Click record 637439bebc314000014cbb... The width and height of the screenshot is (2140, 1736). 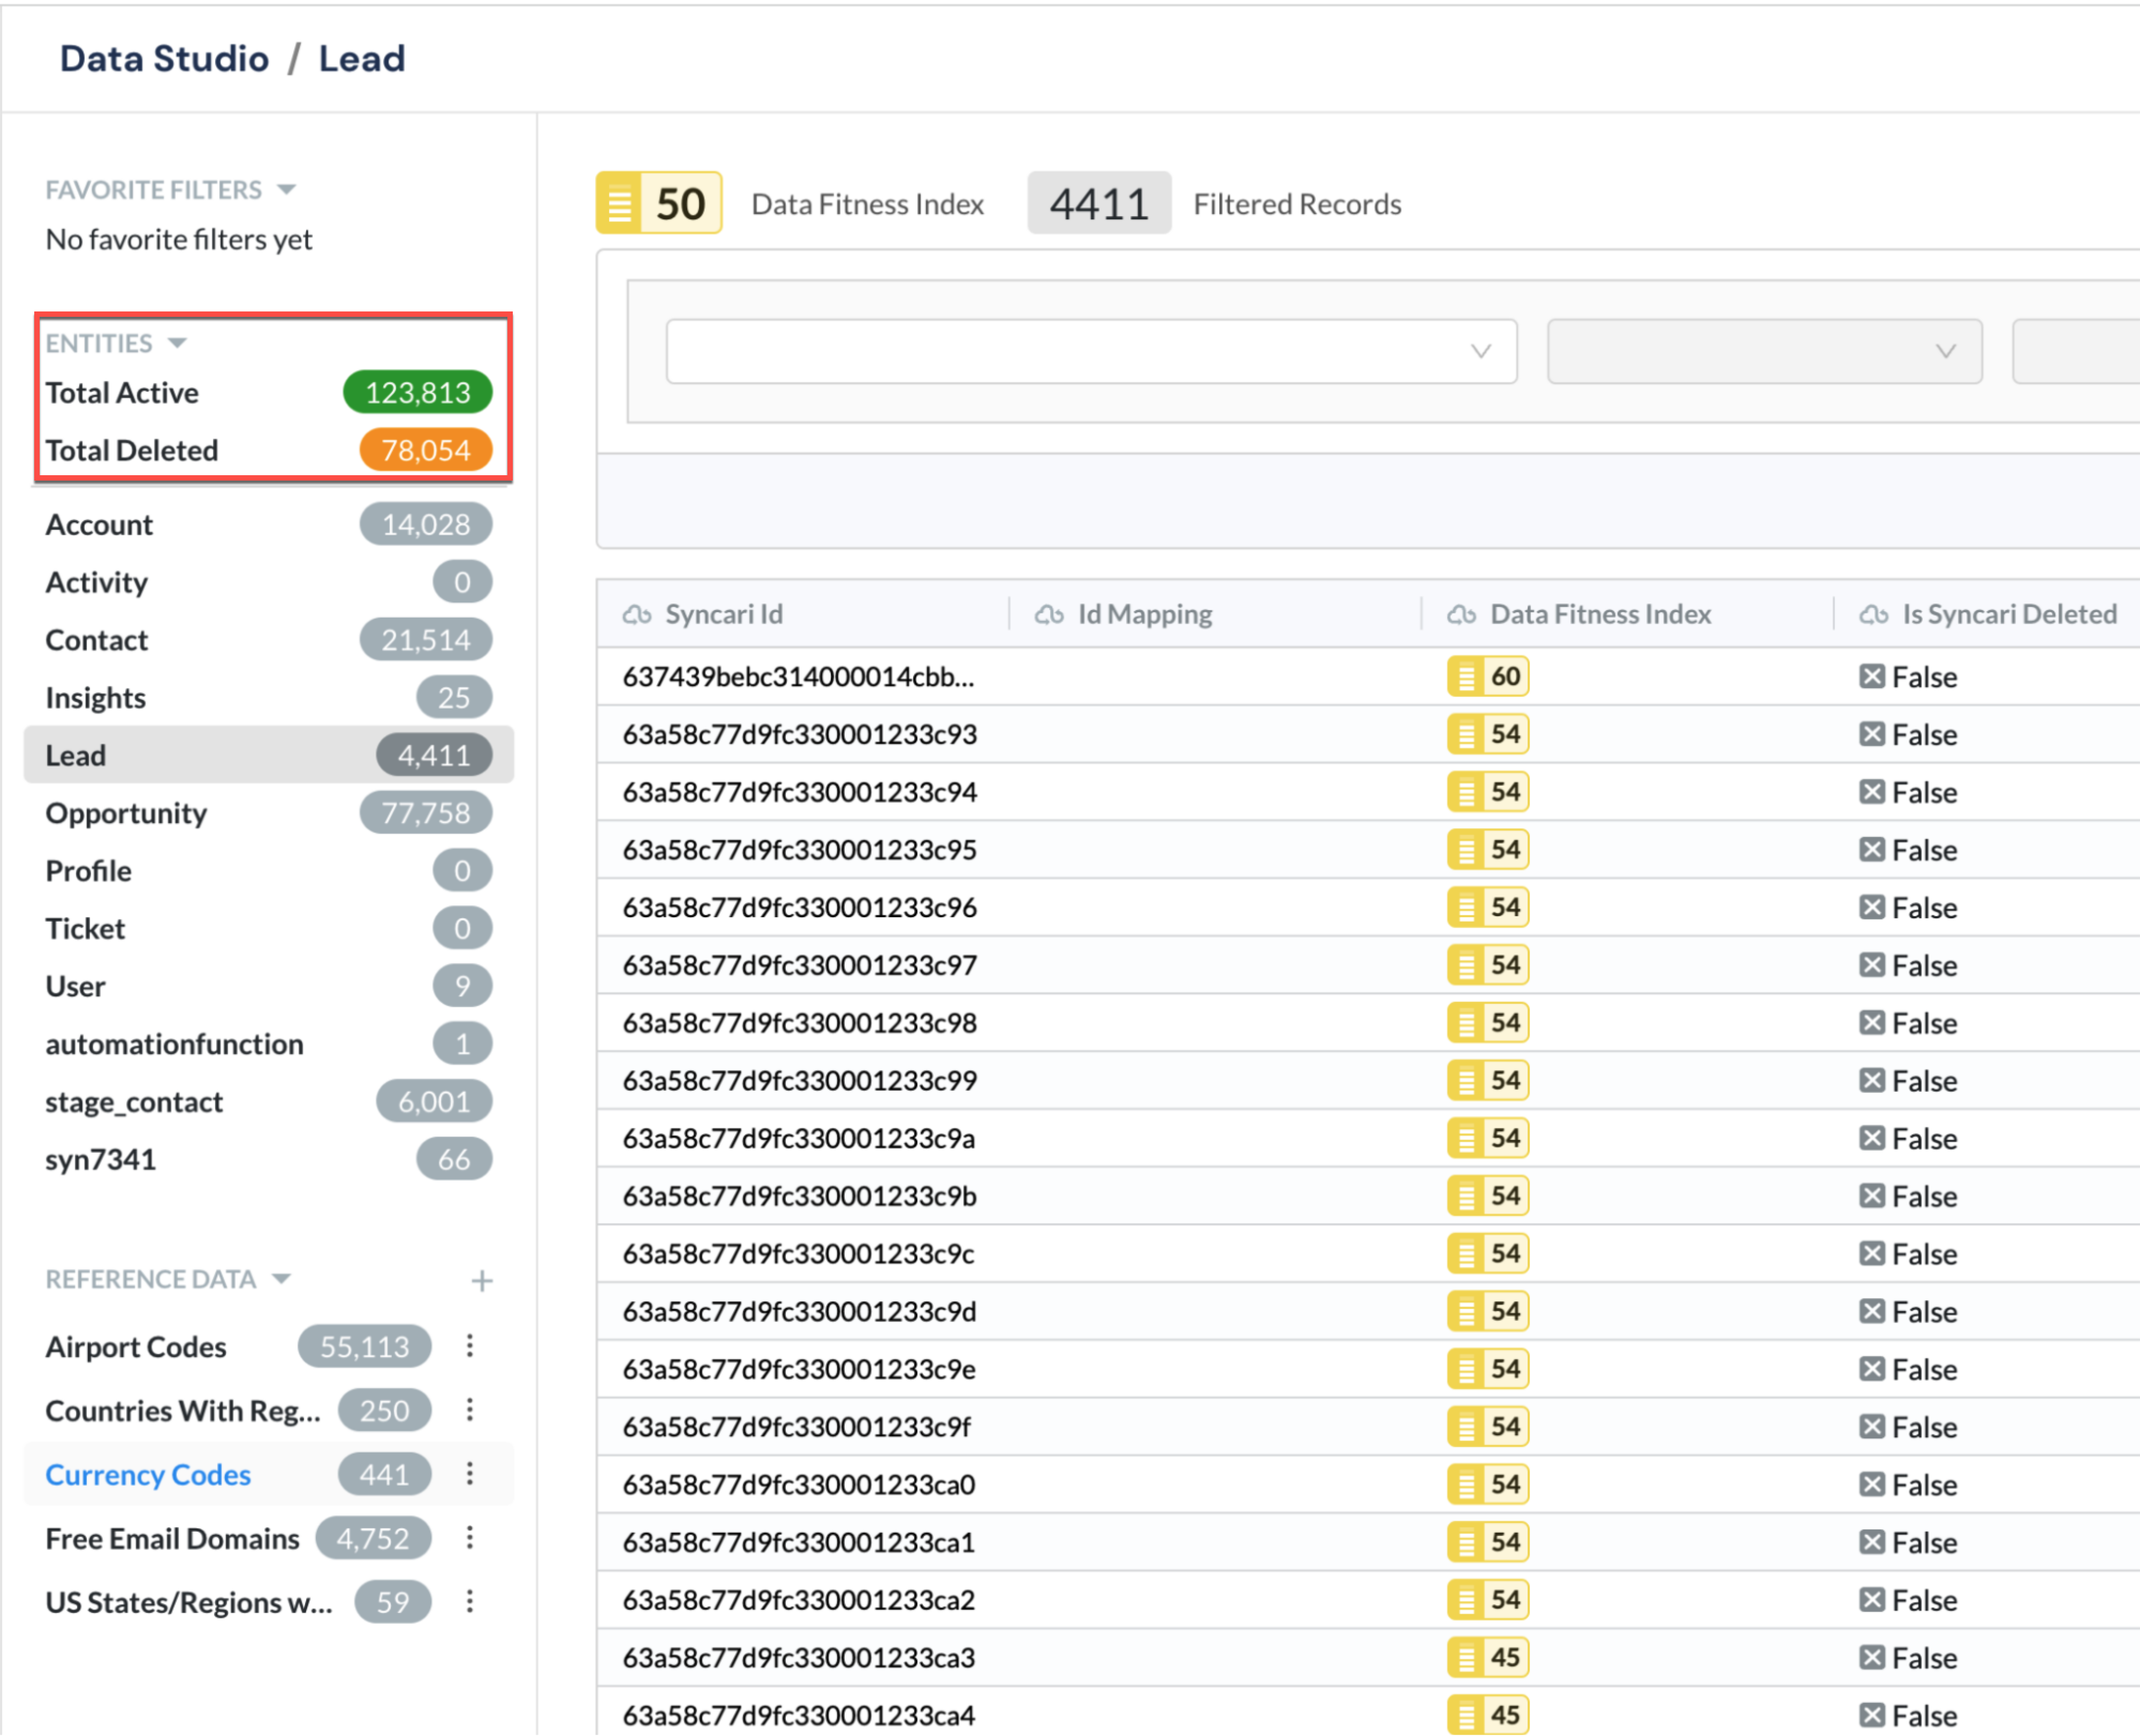(x=798, y=677)
